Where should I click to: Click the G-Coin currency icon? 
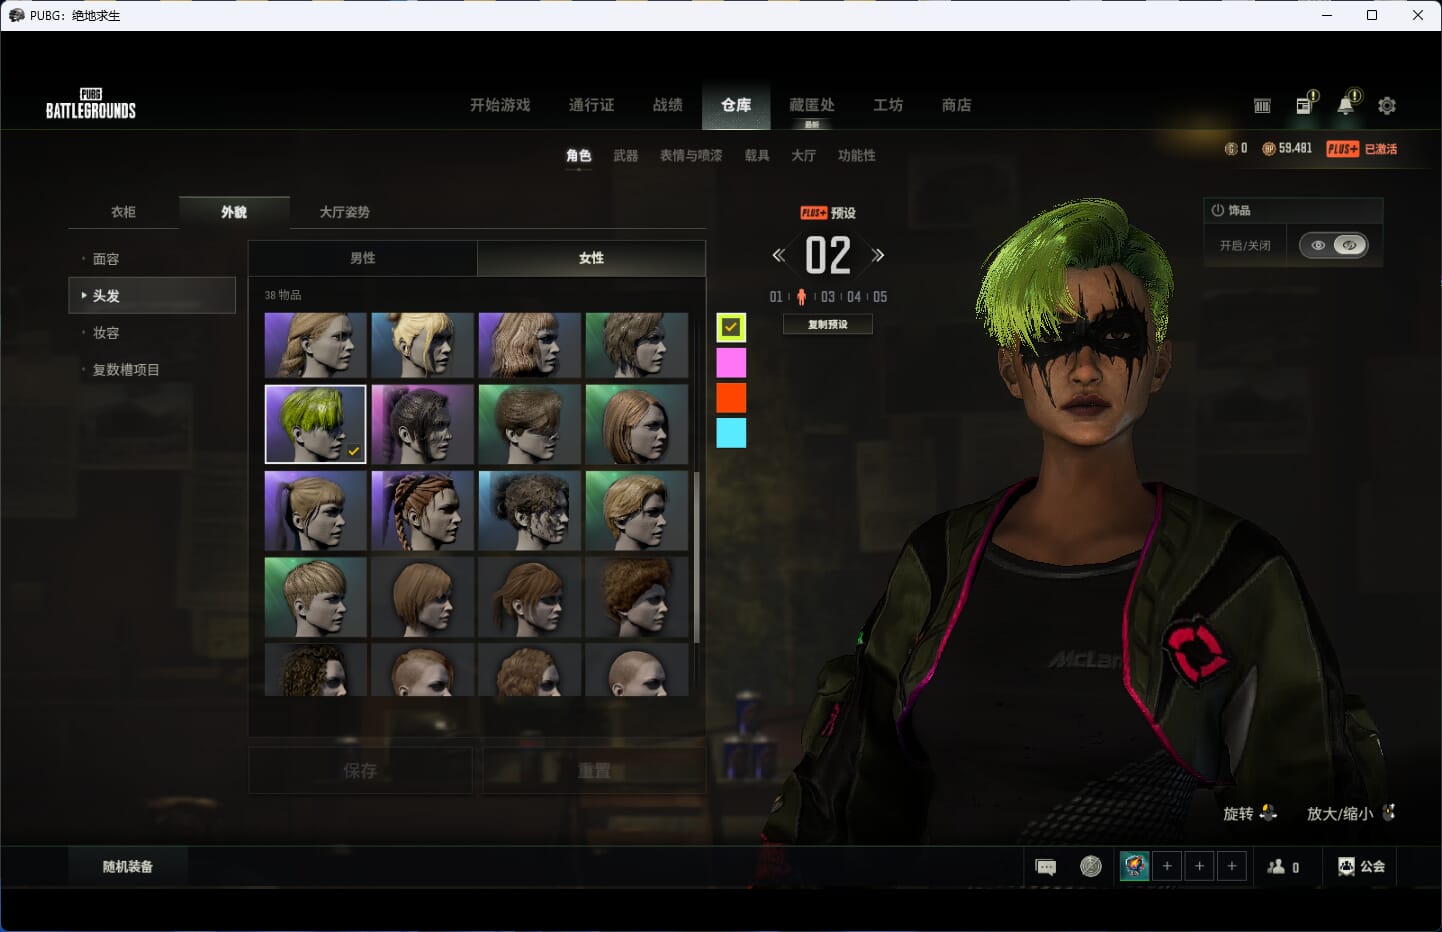(x=1231, y=148)
